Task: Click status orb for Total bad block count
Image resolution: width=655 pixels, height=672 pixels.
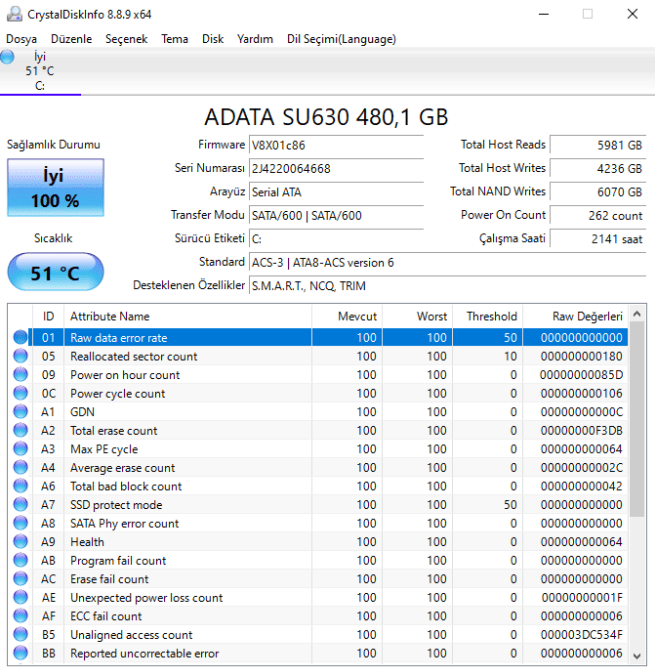Action: click(20, 486)
